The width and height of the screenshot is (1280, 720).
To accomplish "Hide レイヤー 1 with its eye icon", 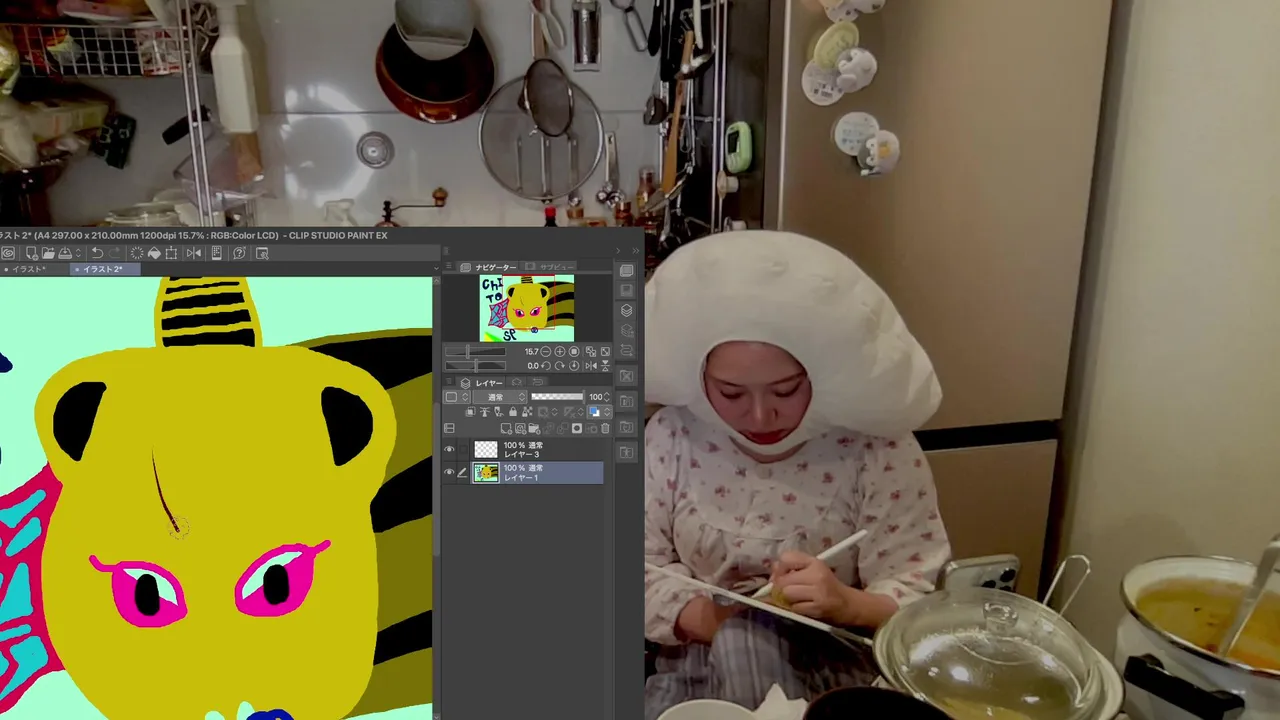I will coord(449,472).
